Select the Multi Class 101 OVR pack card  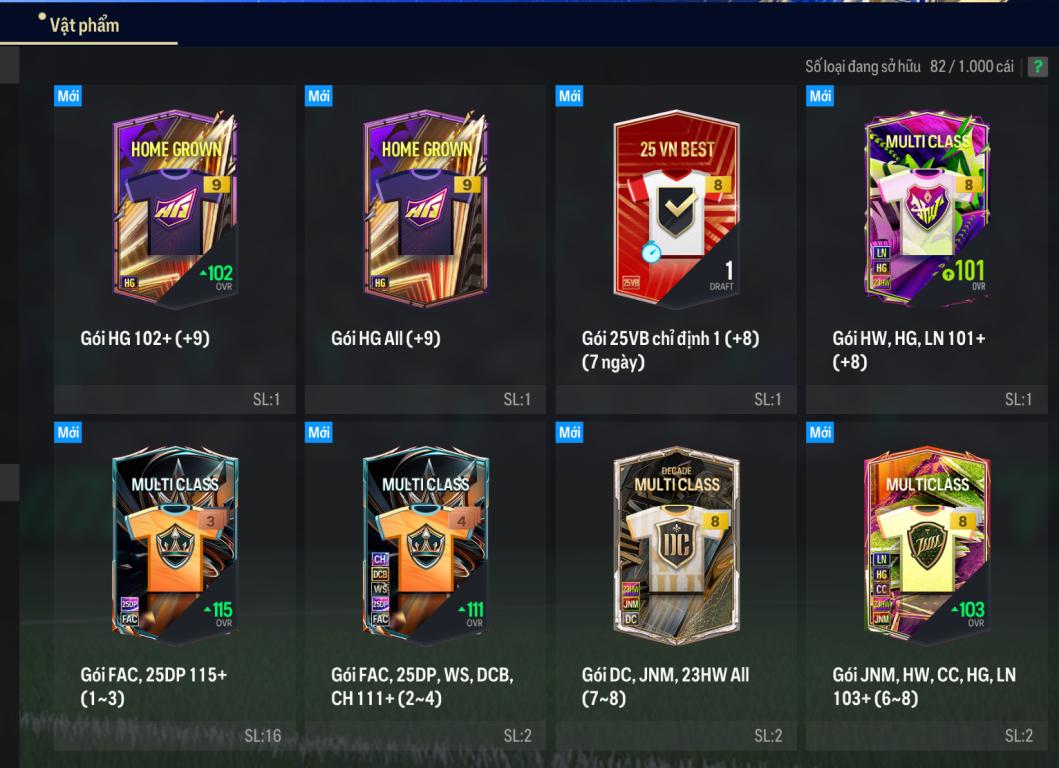[927, 209]
